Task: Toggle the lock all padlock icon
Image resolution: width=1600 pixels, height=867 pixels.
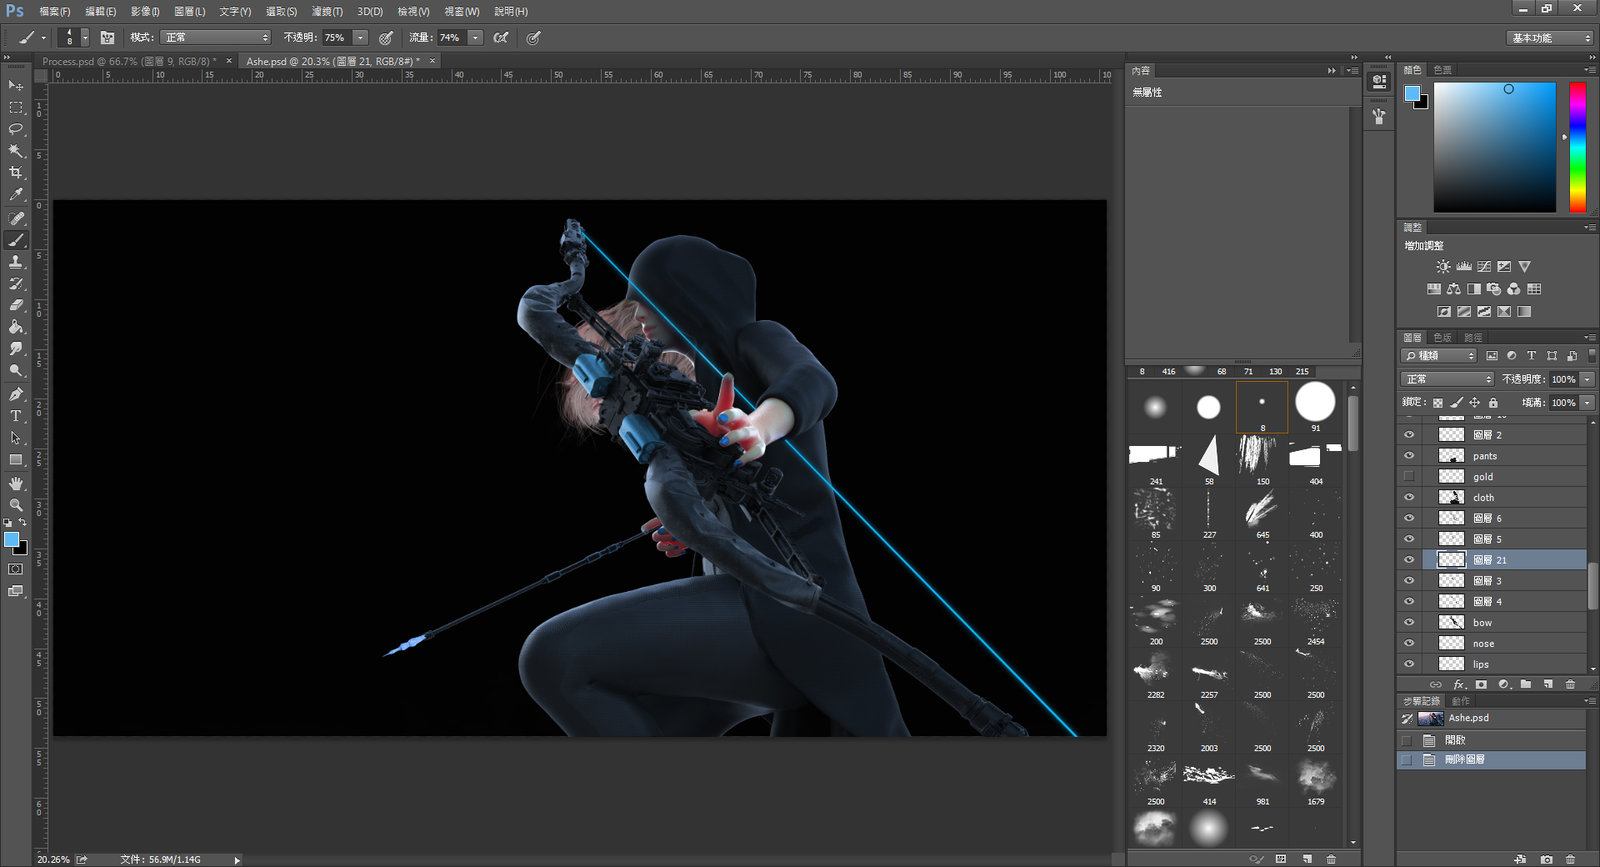Action: pos(1493,403)
